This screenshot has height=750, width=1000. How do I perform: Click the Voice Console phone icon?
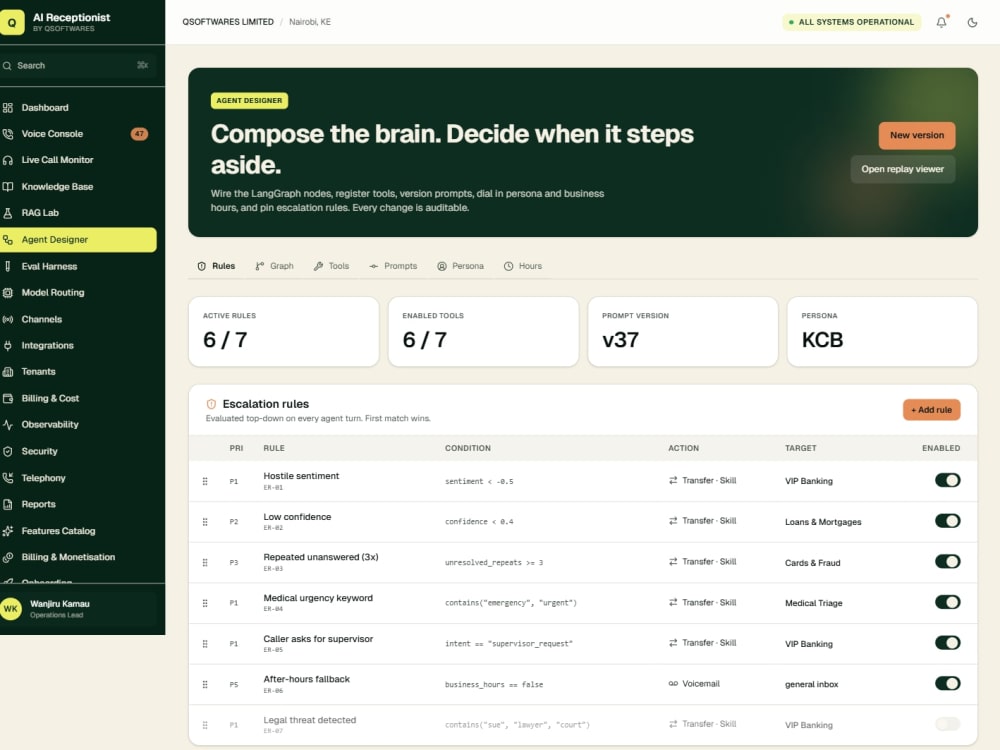[8, 134]
